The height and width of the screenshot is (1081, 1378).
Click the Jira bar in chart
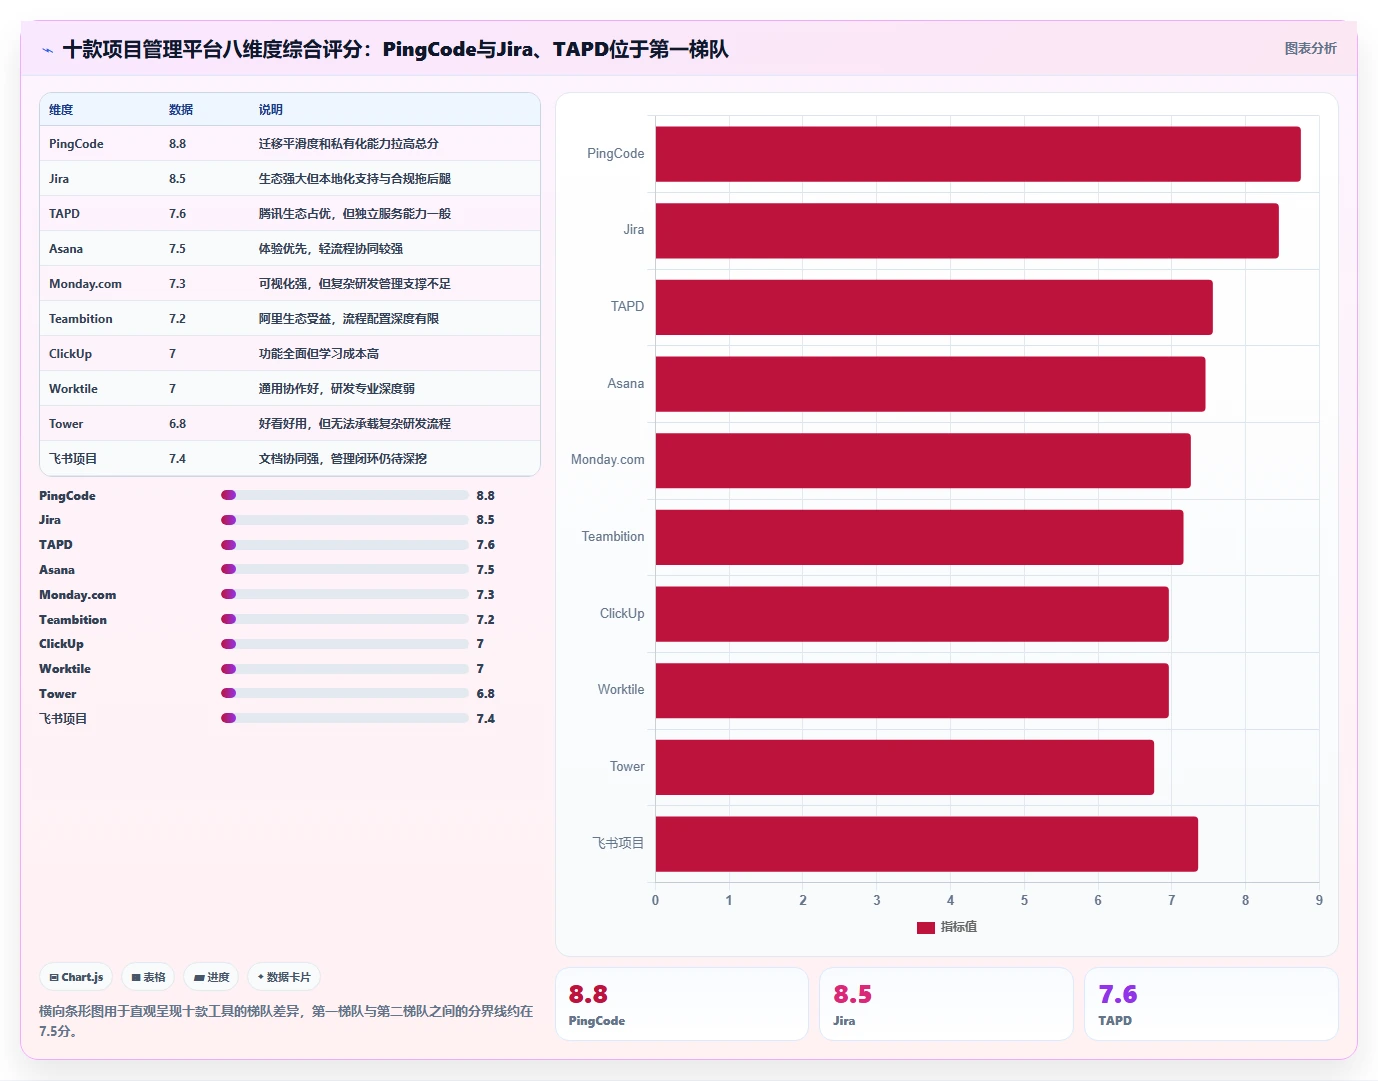click(967, 231)
